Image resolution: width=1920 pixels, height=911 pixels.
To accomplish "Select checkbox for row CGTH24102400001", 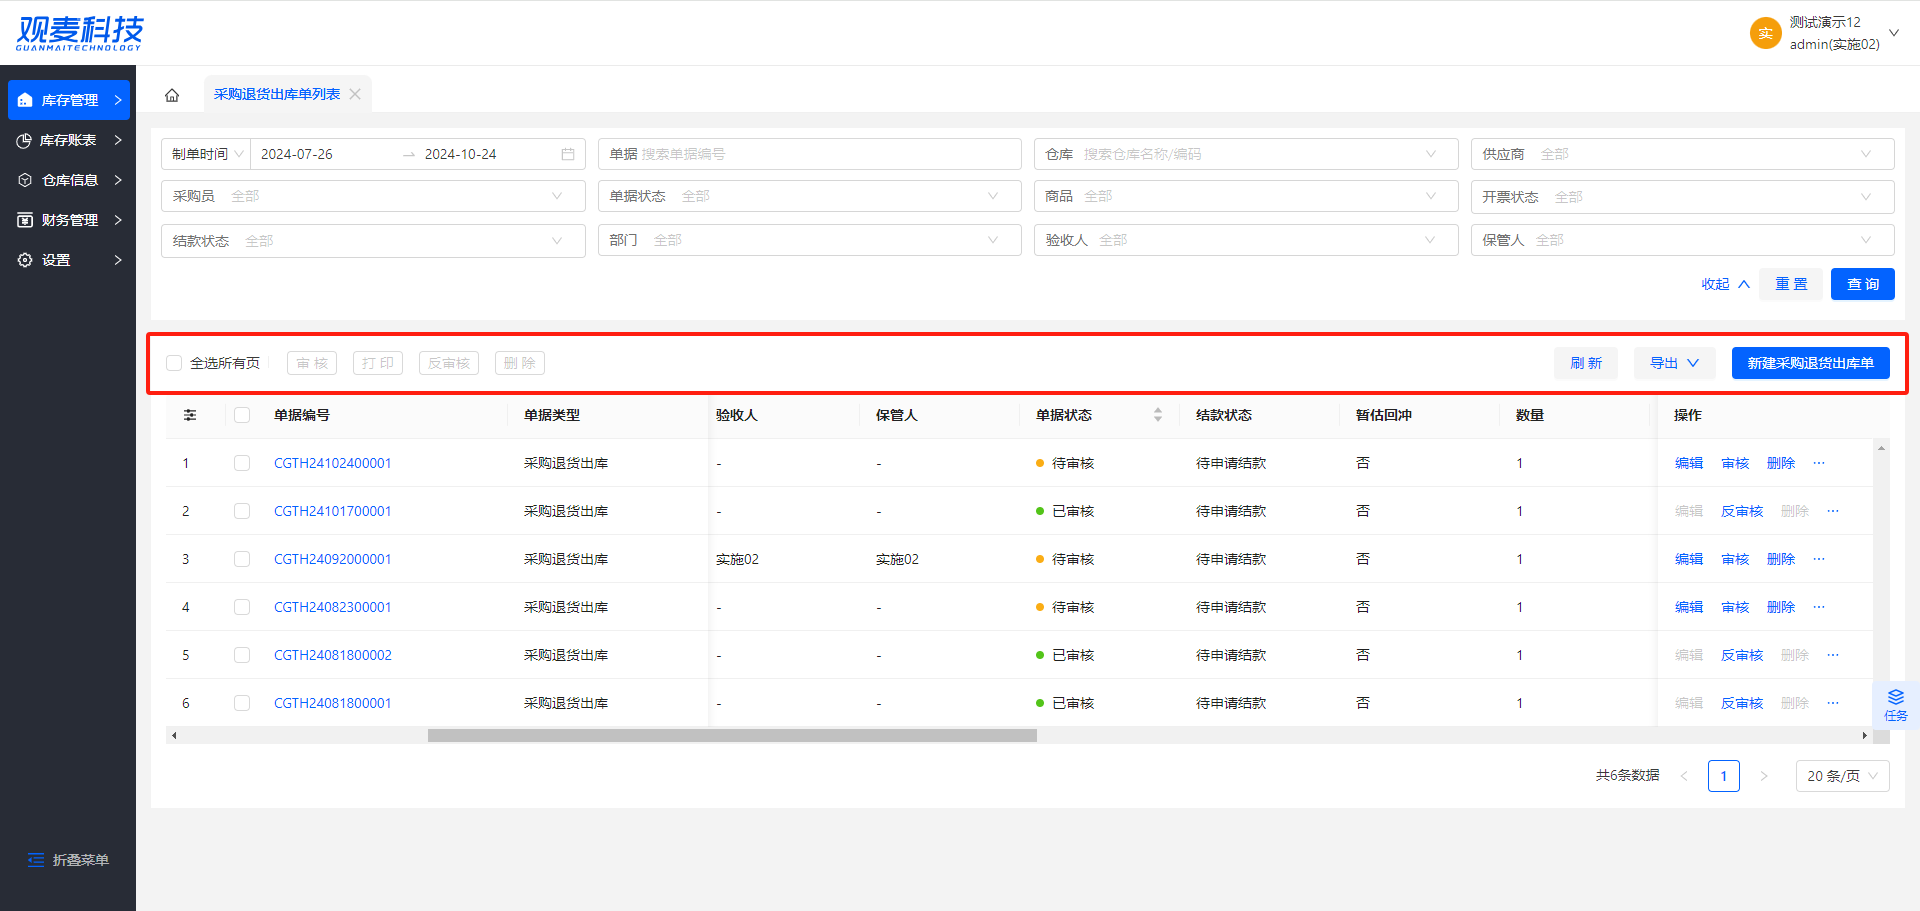I will 242,463.
